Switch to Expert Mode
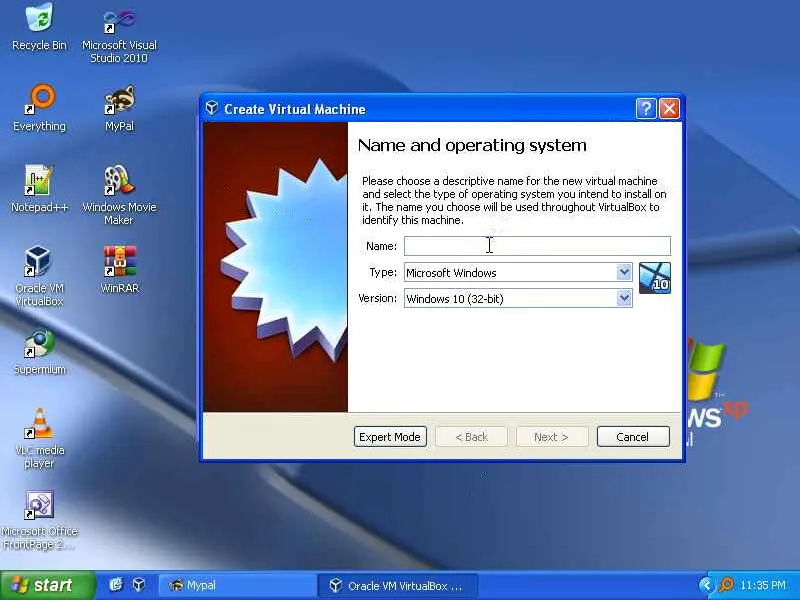Viewport: 800px width, 600px height. (390, 437)
